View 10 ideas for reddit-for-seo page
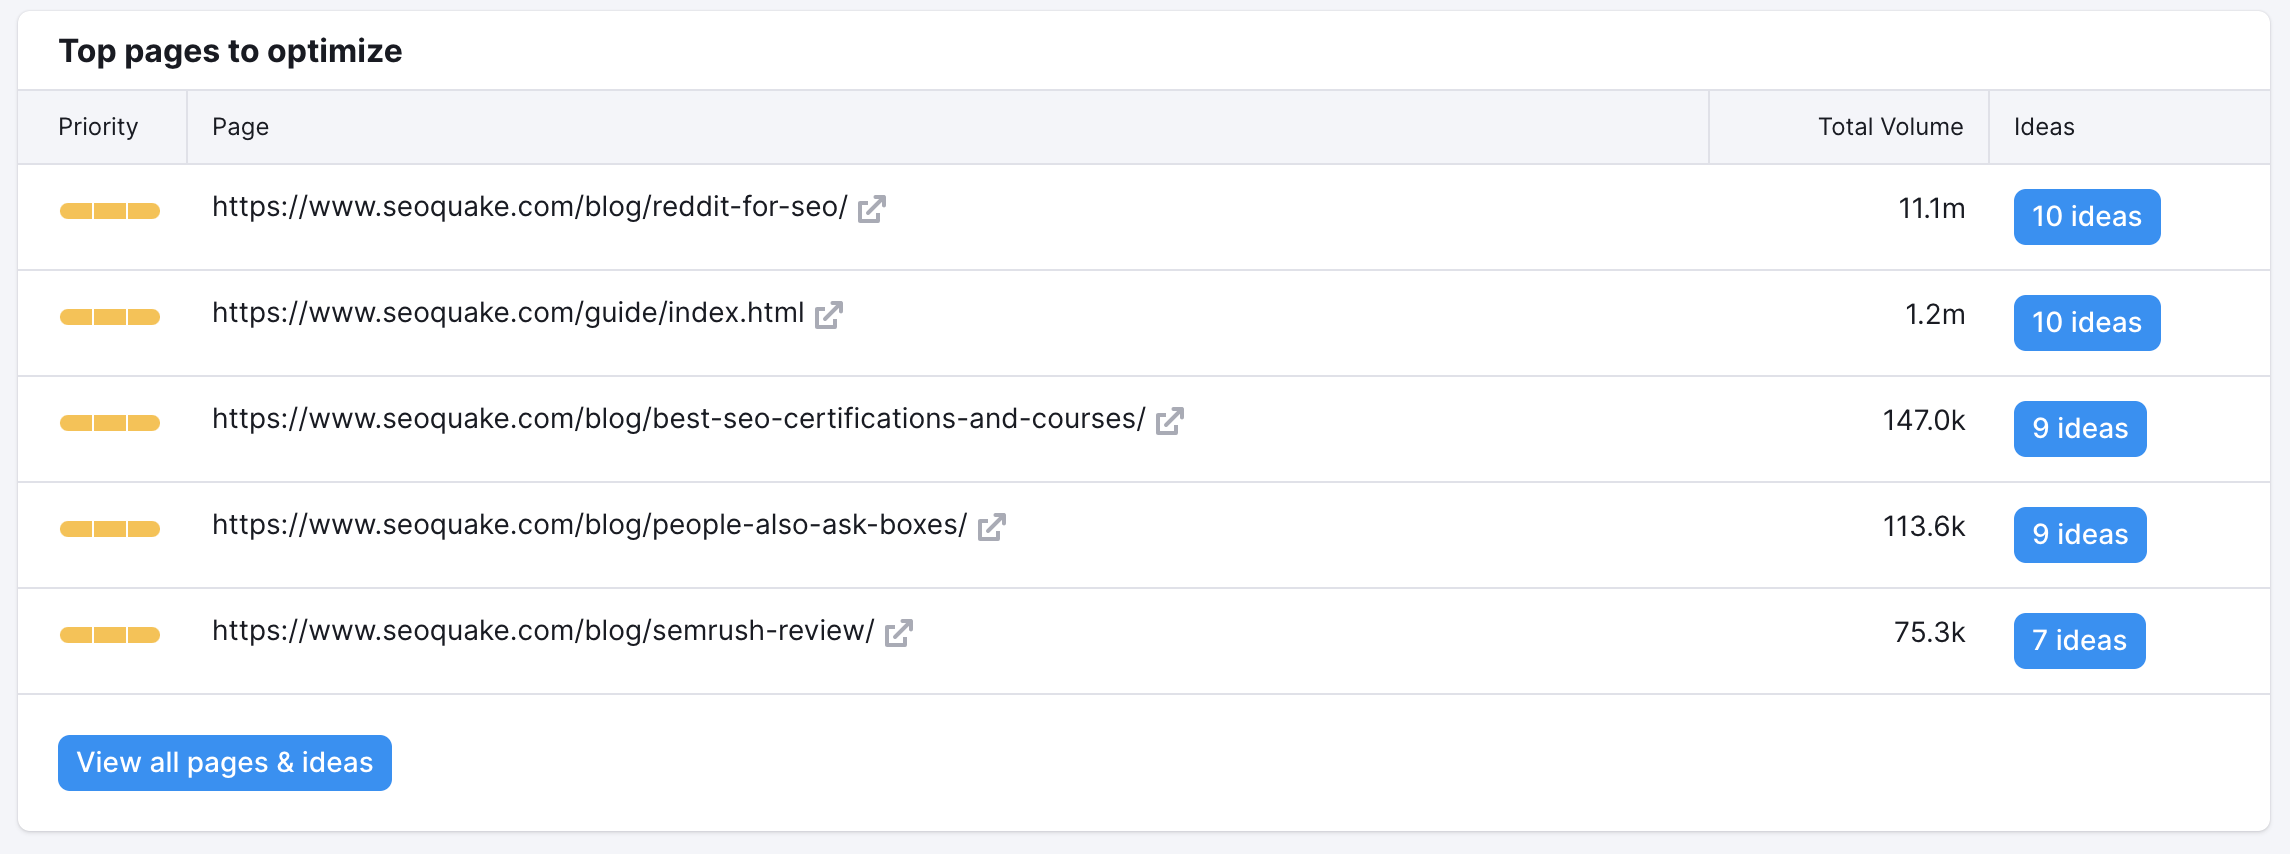This screenshot has width=2290, height=854. pyautogui.click(x=2086, y=217)
